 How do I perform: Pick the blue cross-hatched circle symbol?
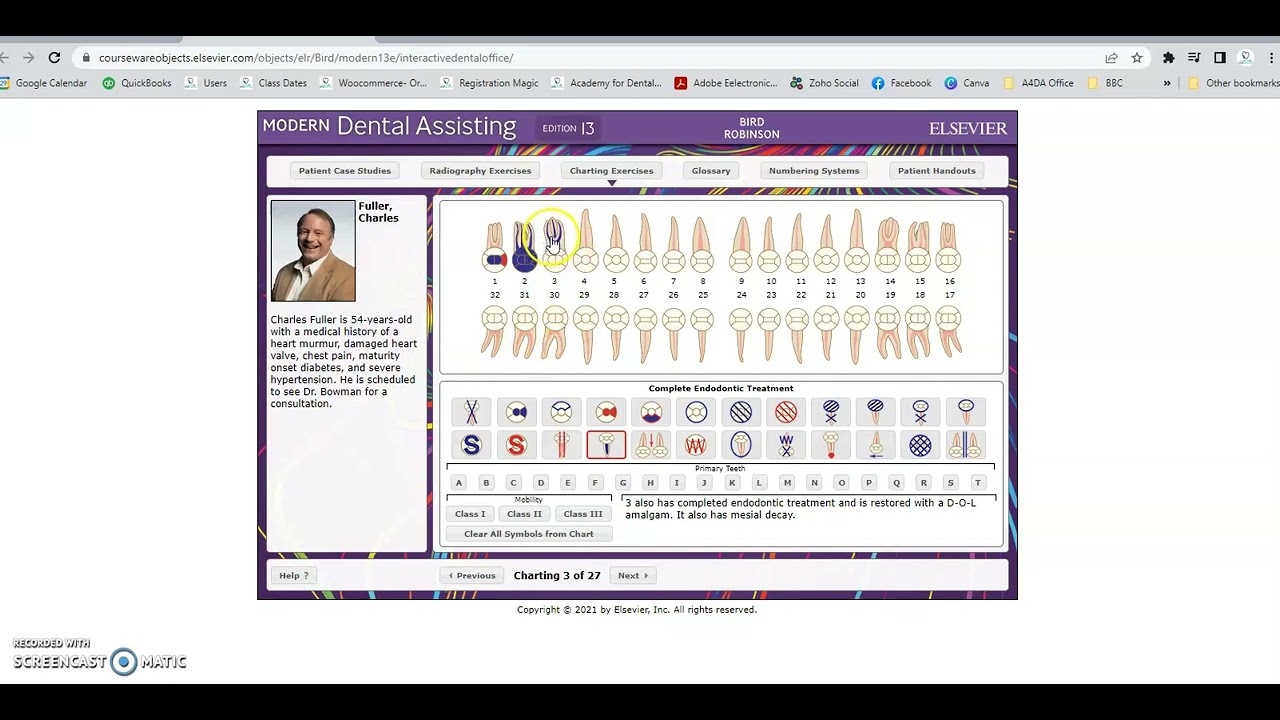[920, 445]
